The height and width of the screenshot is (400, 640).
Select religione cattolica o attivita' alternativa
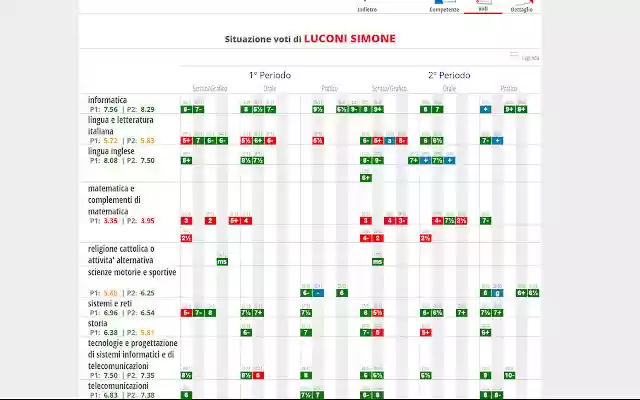click(x=121, y=254)
